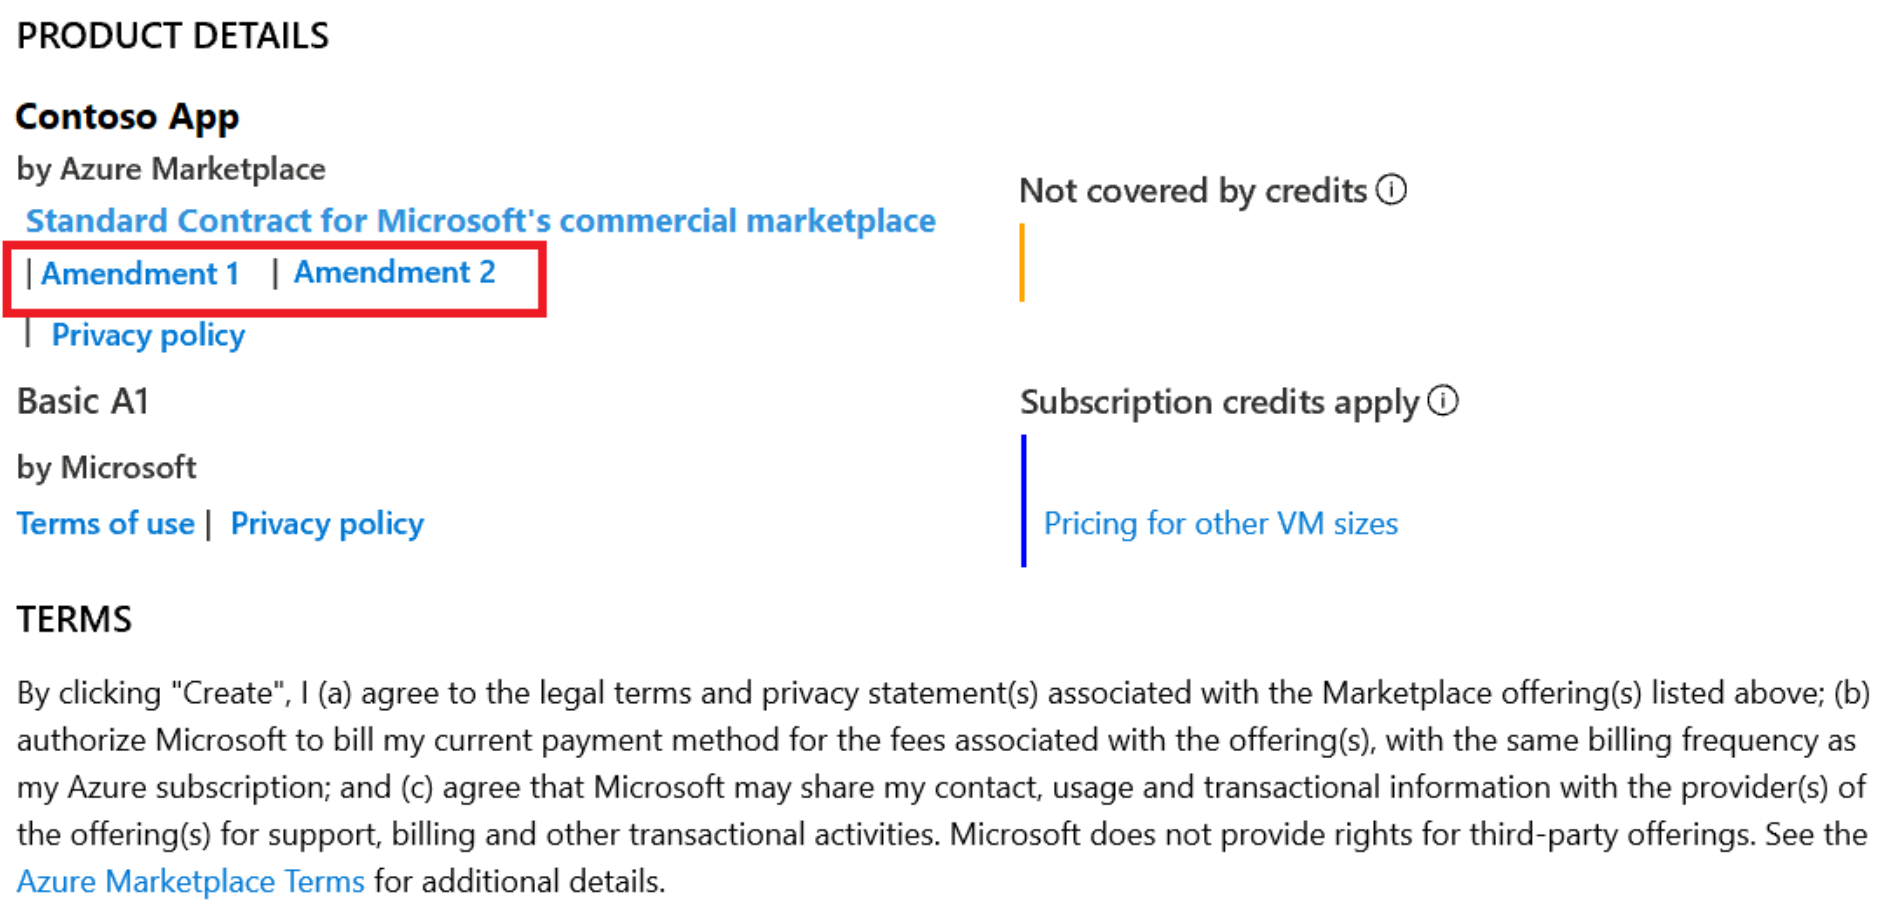Click the orange credits indicator bar
The image size is (1877, 907).
click(1022, 263)
